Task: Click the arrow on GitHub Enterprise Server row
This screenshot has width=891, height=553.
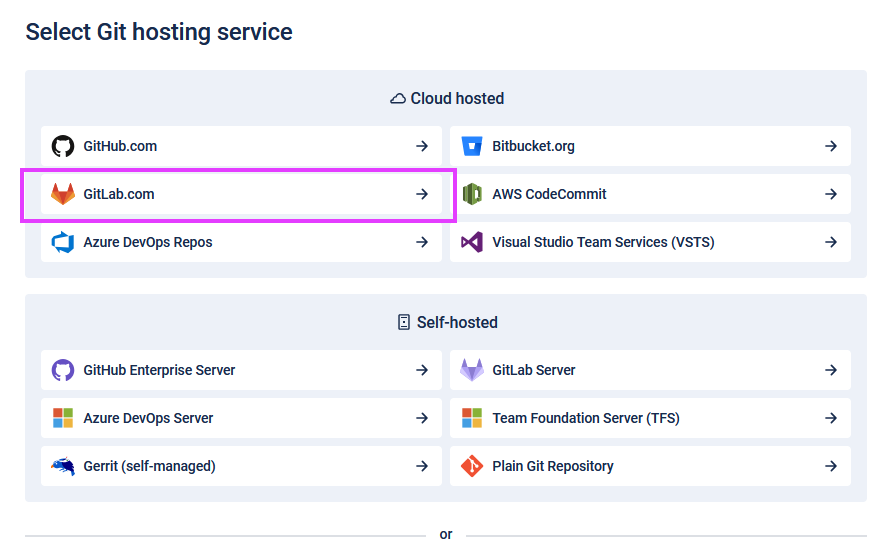Action: [422, 370]
